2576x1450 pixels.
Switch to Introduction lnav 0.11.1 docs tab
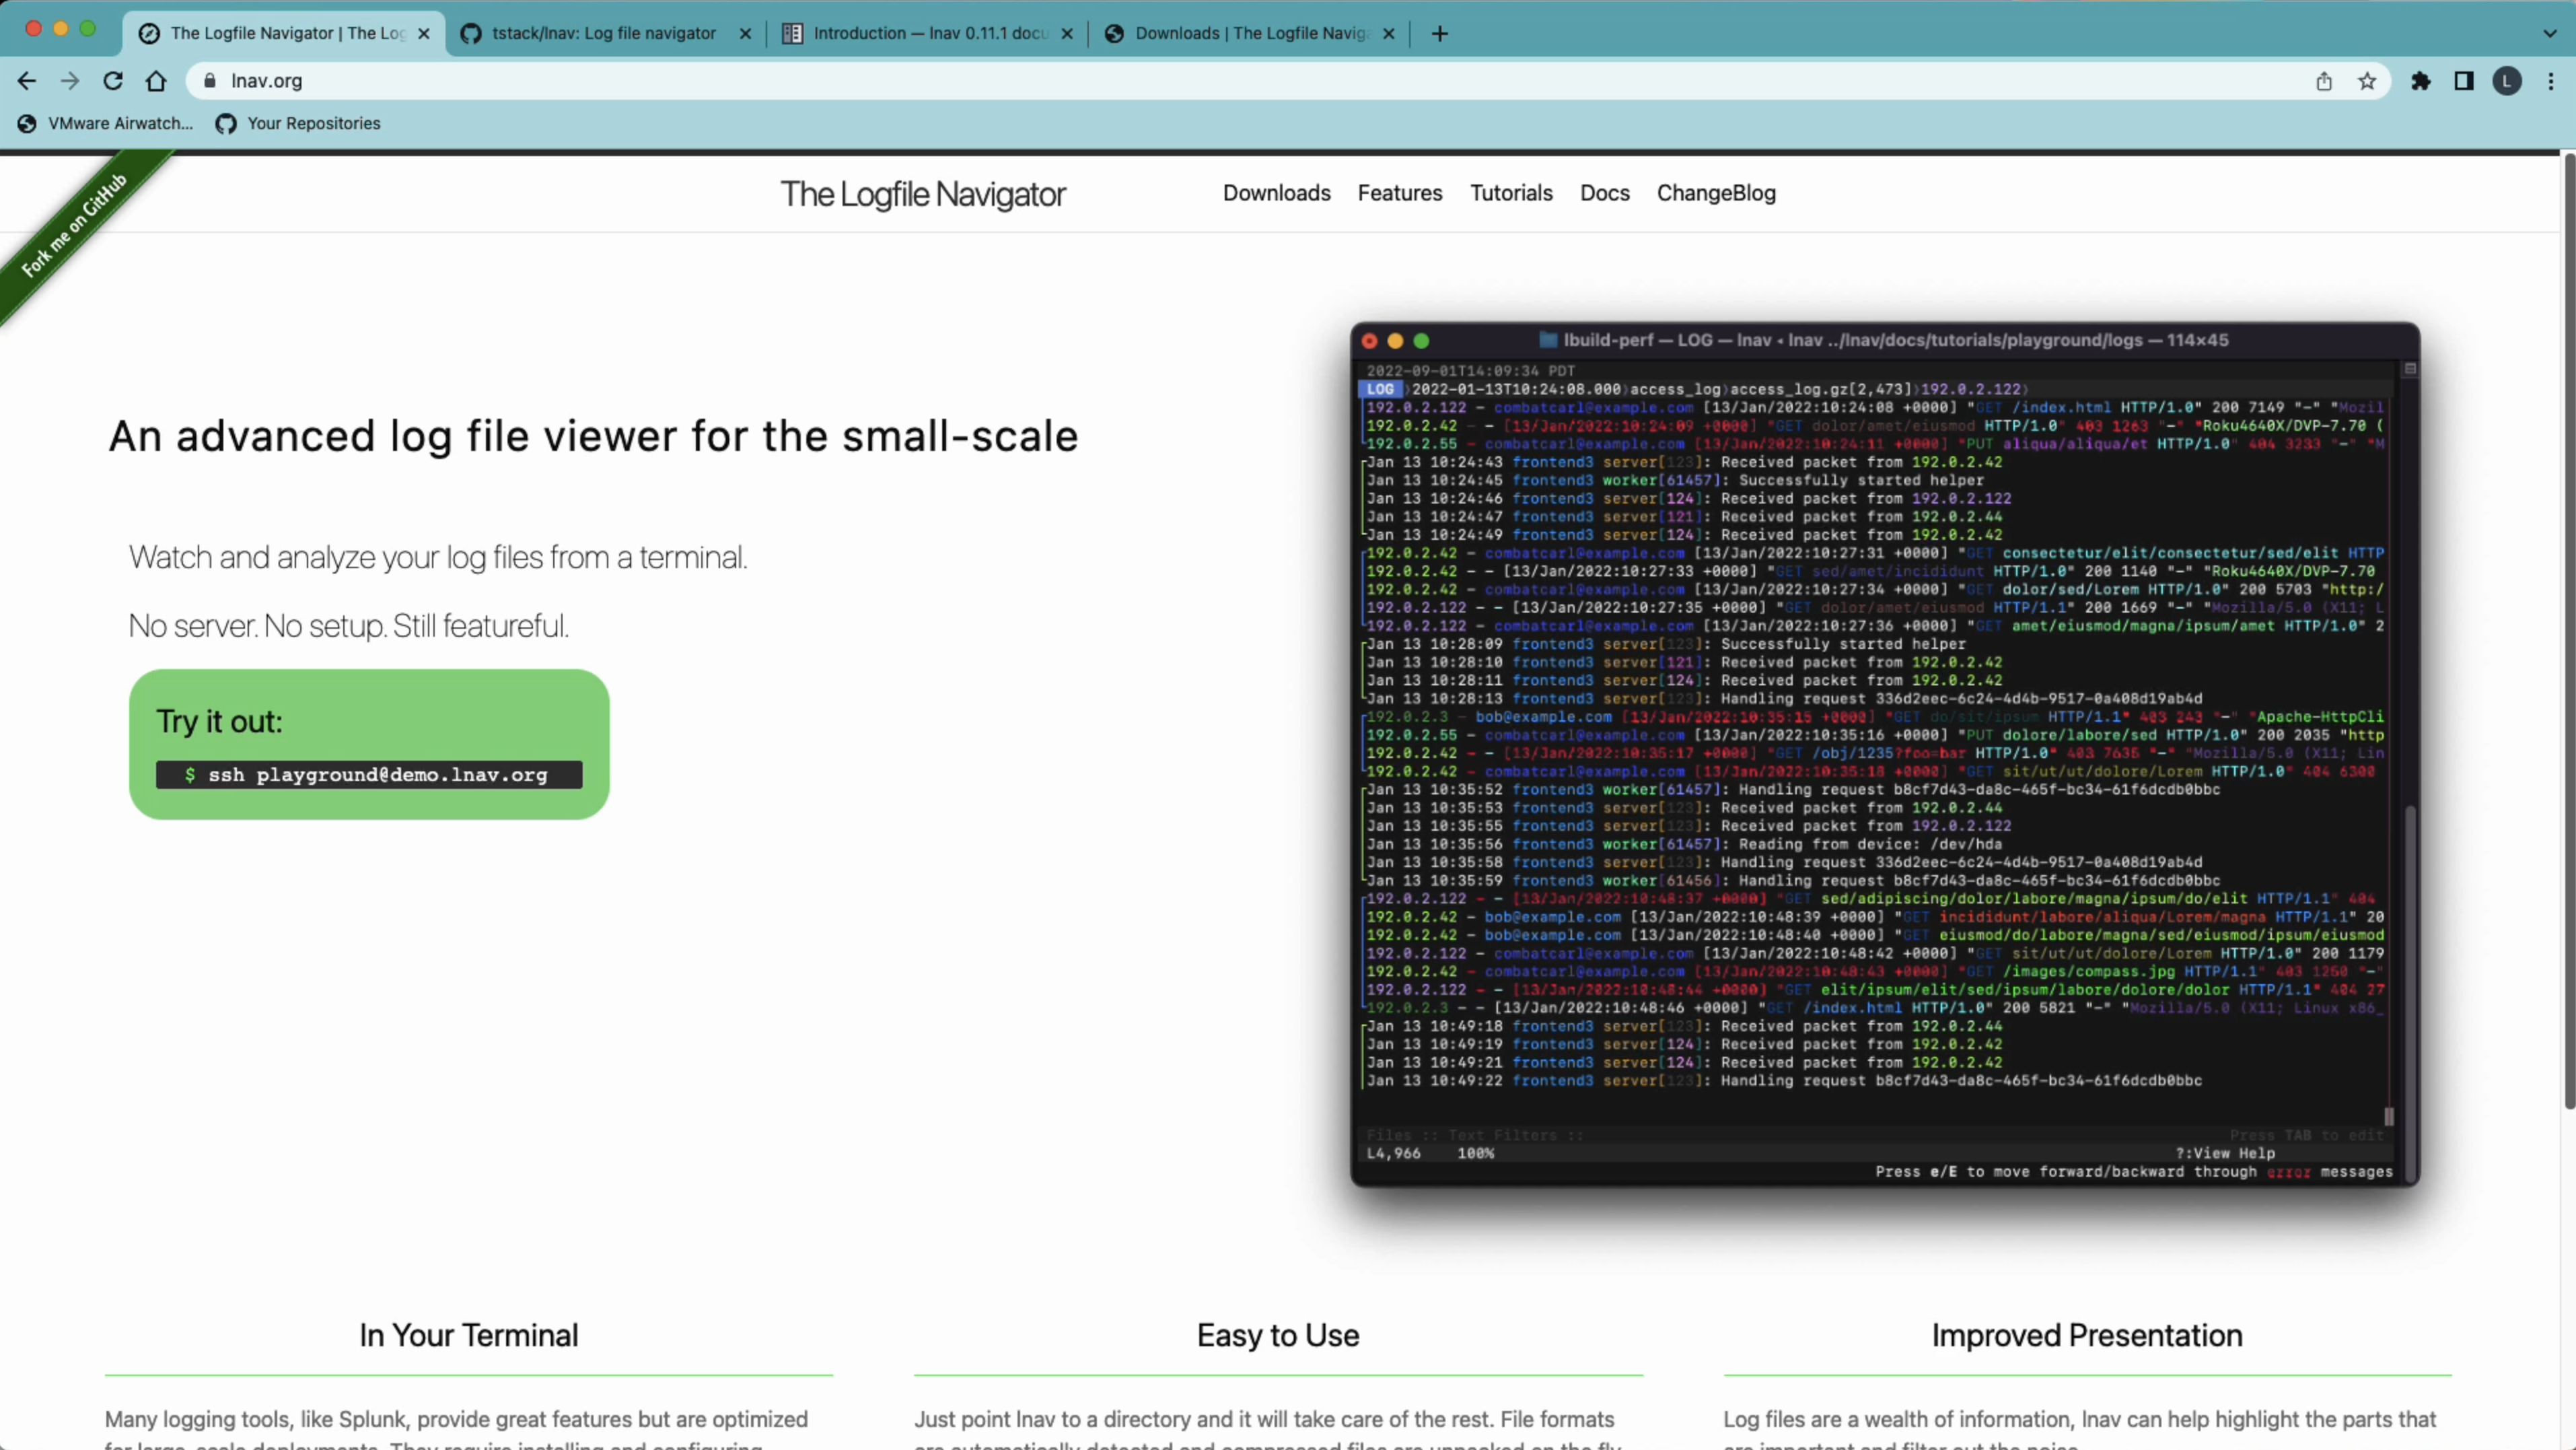tap(927, 33)
